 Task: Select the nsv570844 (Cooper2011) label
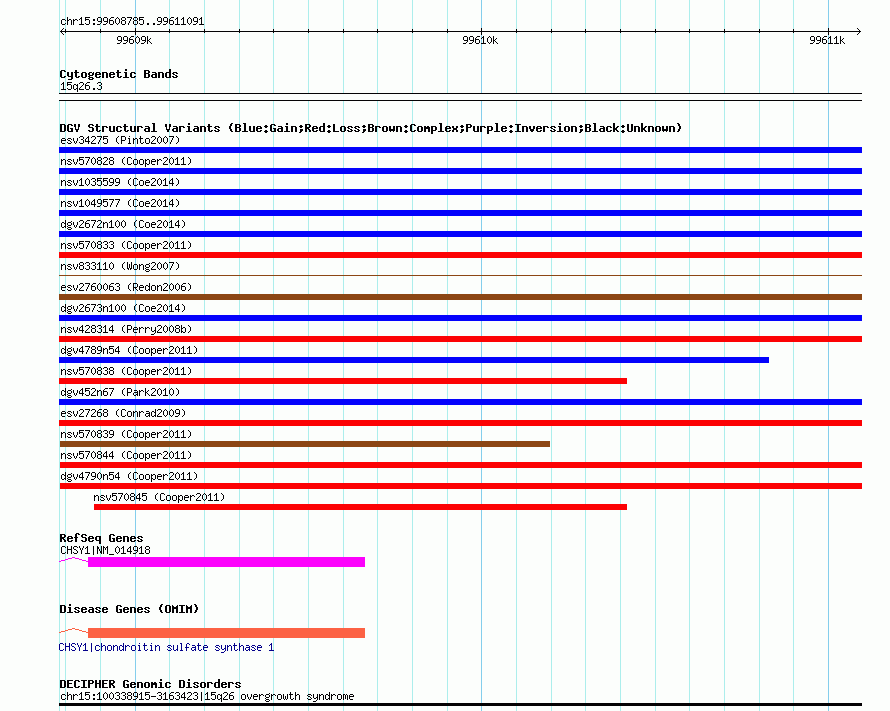click(126, 455)
